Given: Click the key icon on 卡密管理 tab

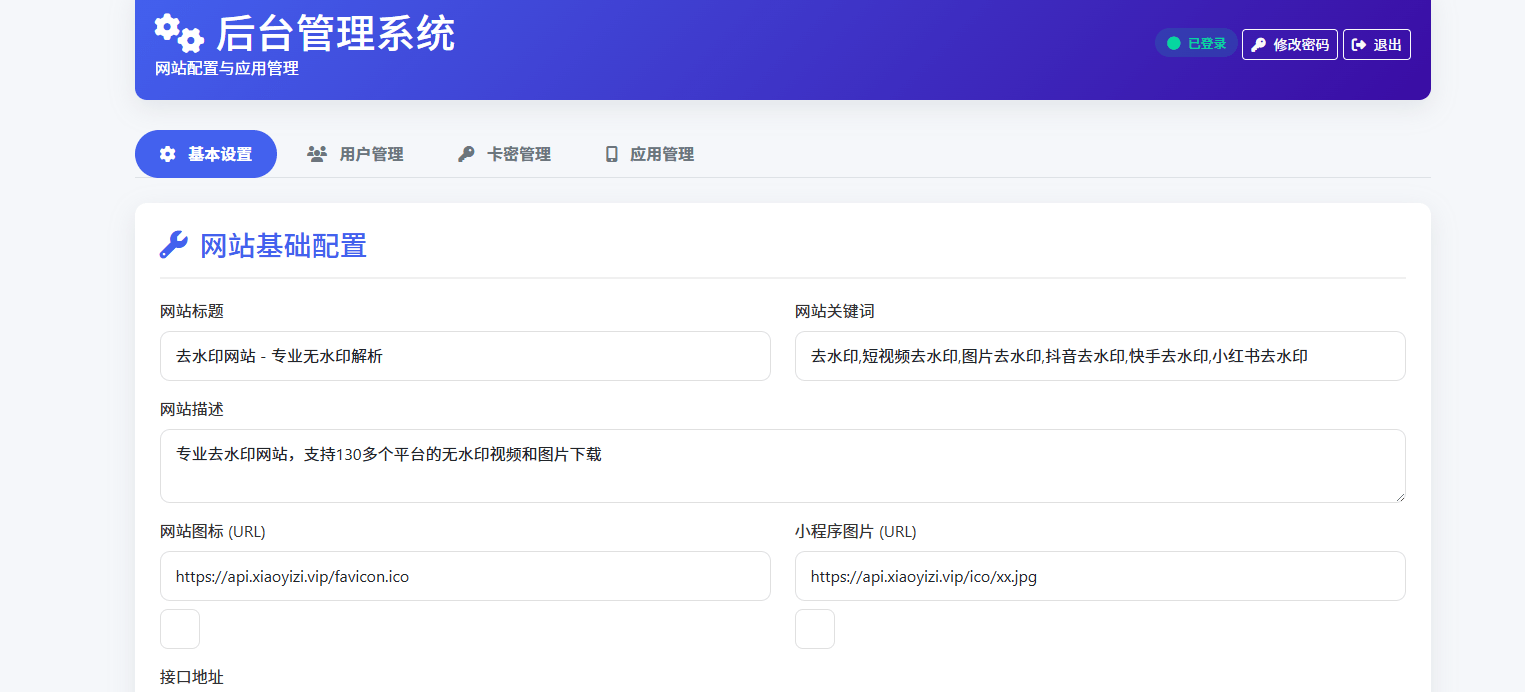Looking at the screenshot, I should (x=466, y=153).
